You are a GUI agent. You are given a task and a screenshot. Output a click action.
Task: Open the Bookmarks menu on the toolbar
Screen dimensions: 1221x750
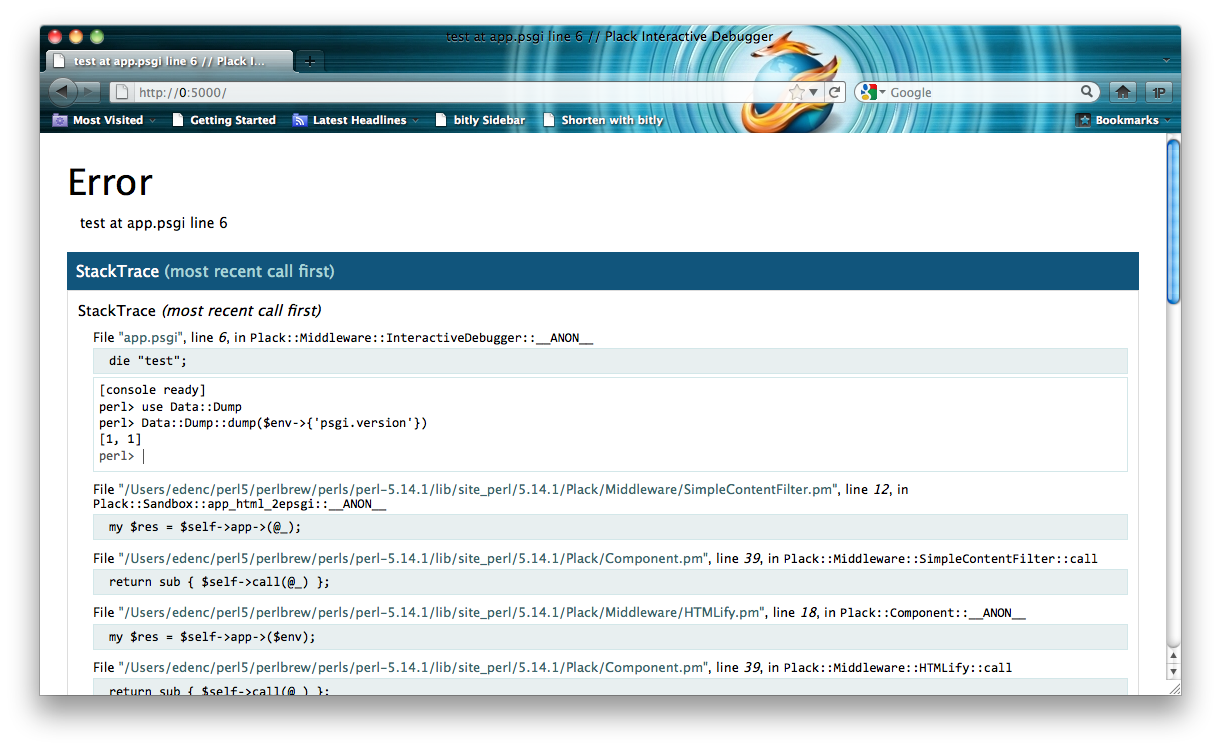tap(1122, 120)
